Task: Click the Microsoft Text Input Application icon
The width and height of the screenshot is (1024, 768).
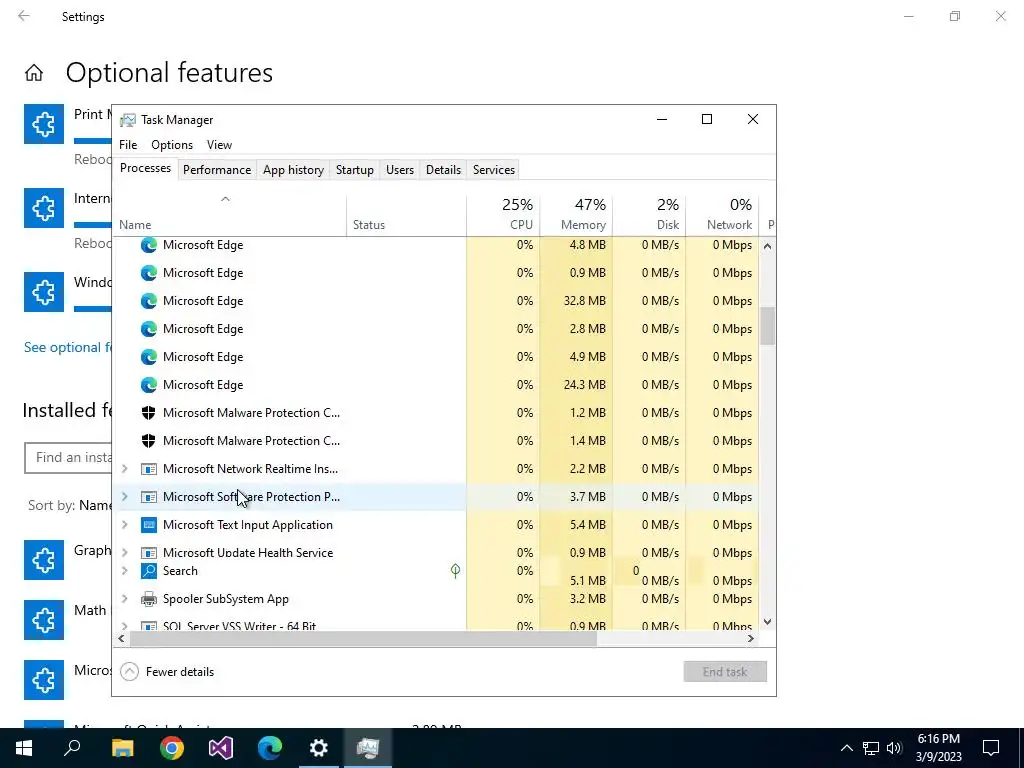Action: [149, 525]
